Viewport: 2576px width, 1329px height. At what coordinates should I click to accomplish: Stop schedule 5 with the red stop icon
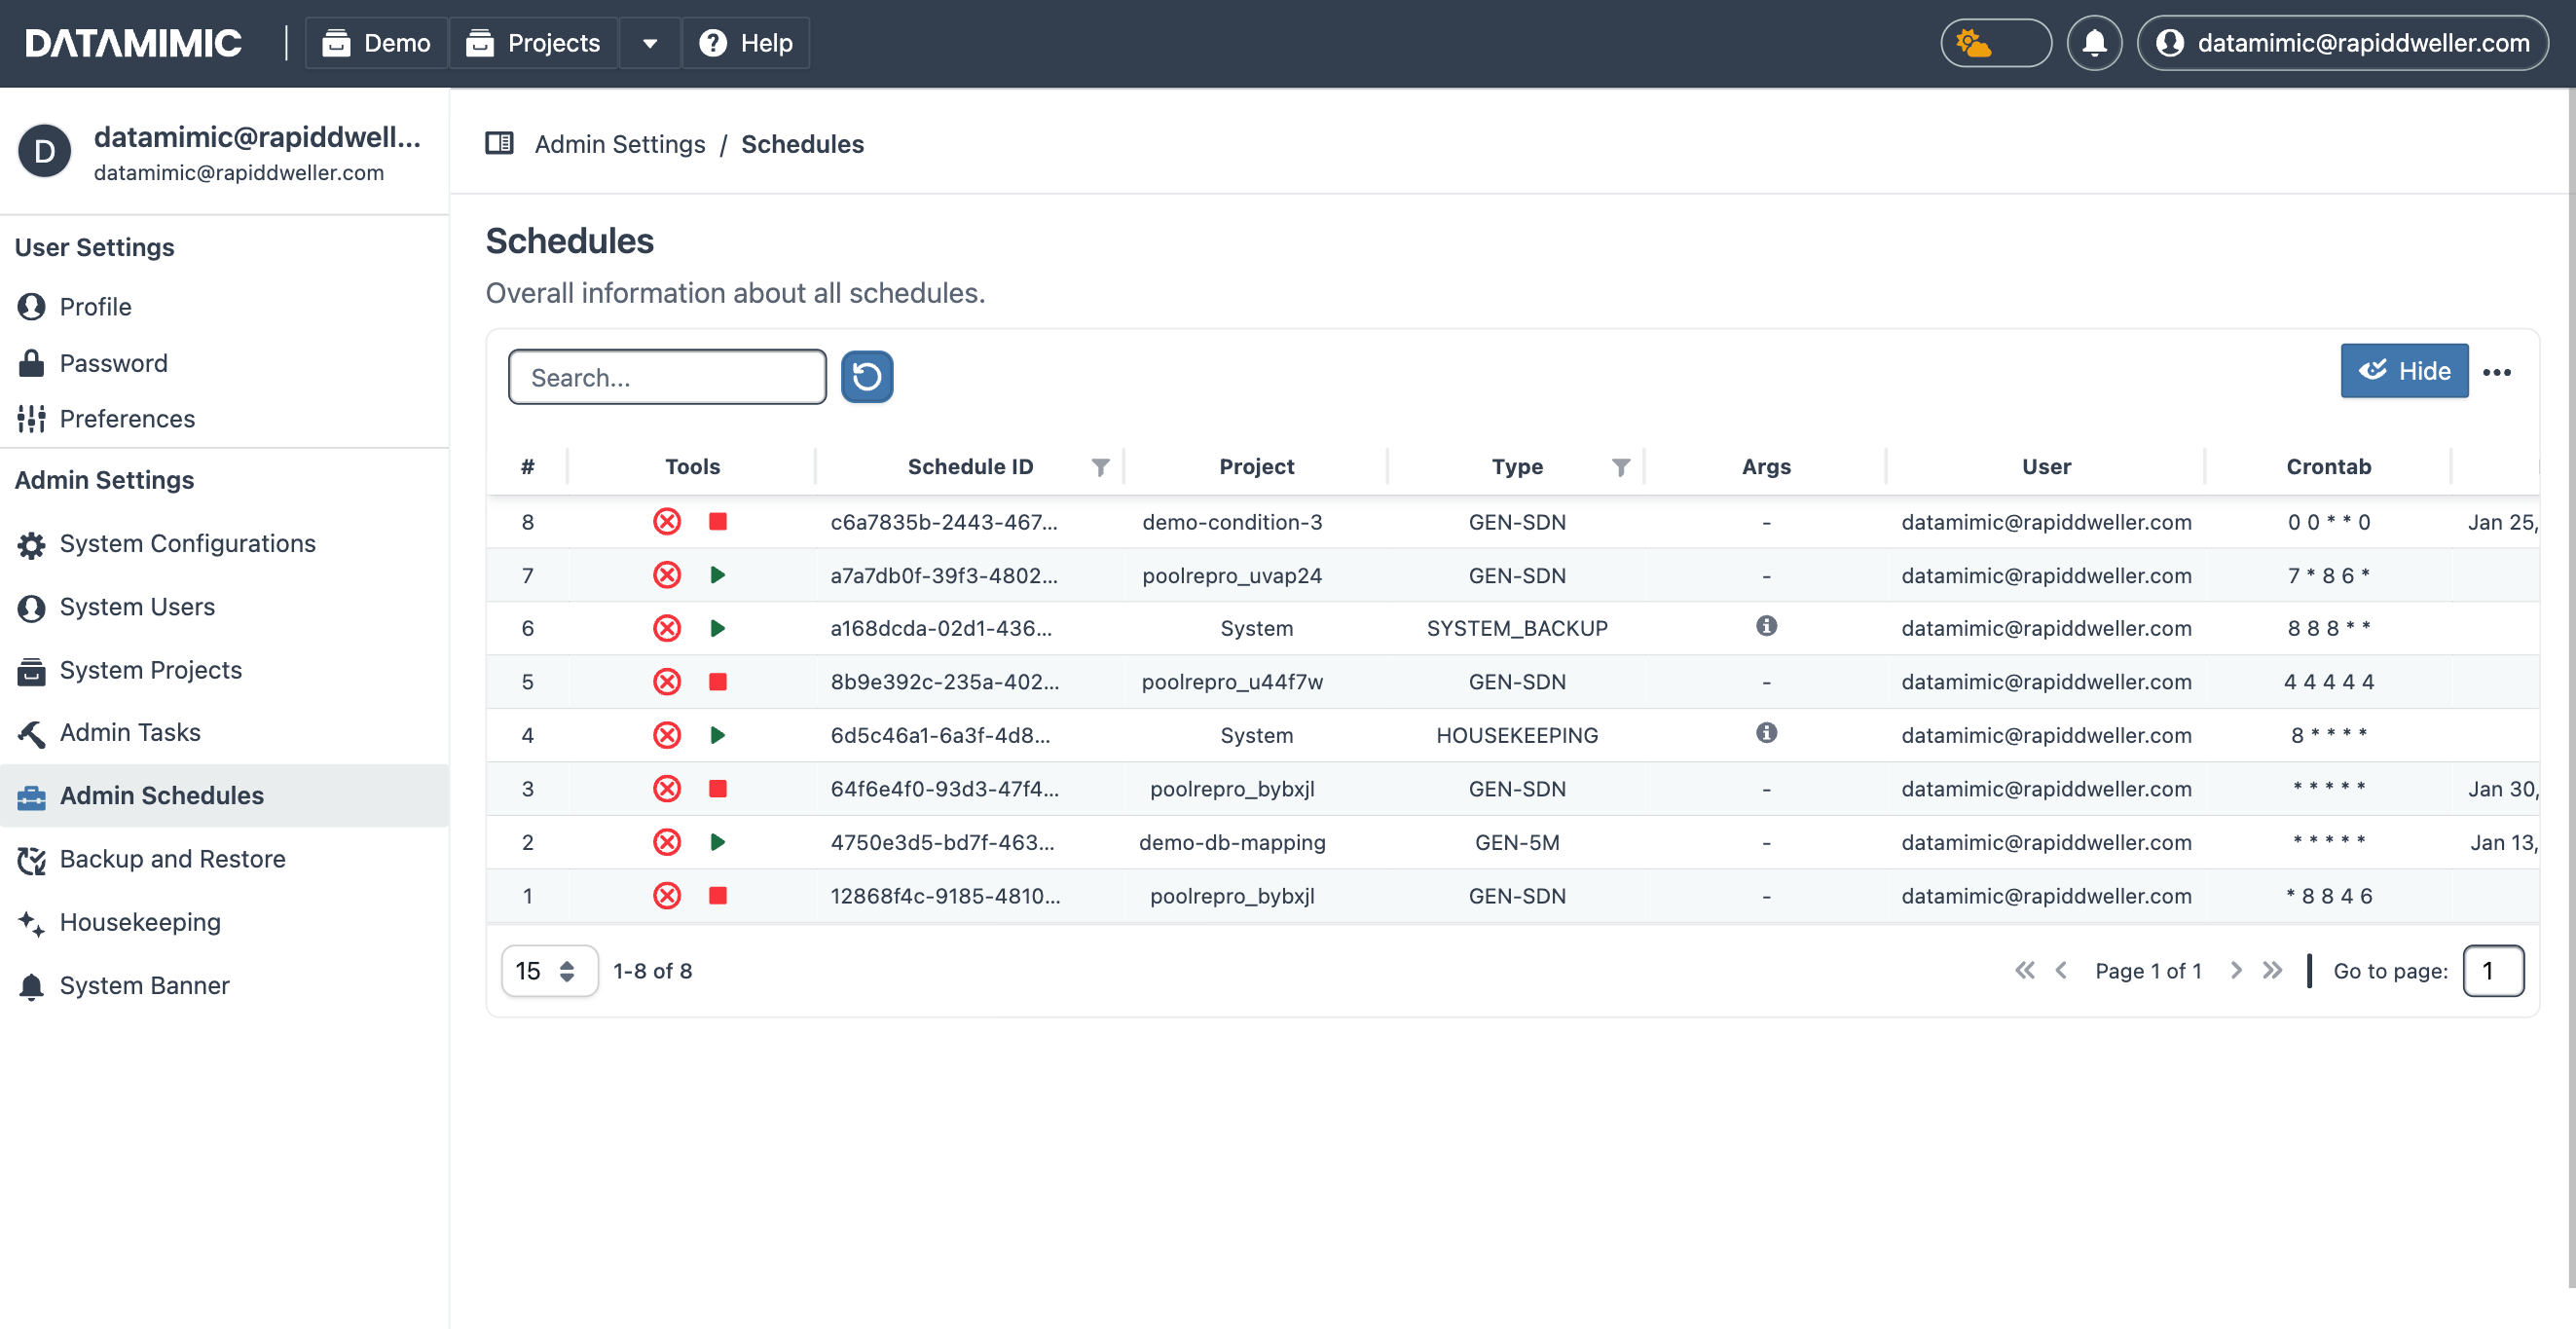(x=717, y=681)
